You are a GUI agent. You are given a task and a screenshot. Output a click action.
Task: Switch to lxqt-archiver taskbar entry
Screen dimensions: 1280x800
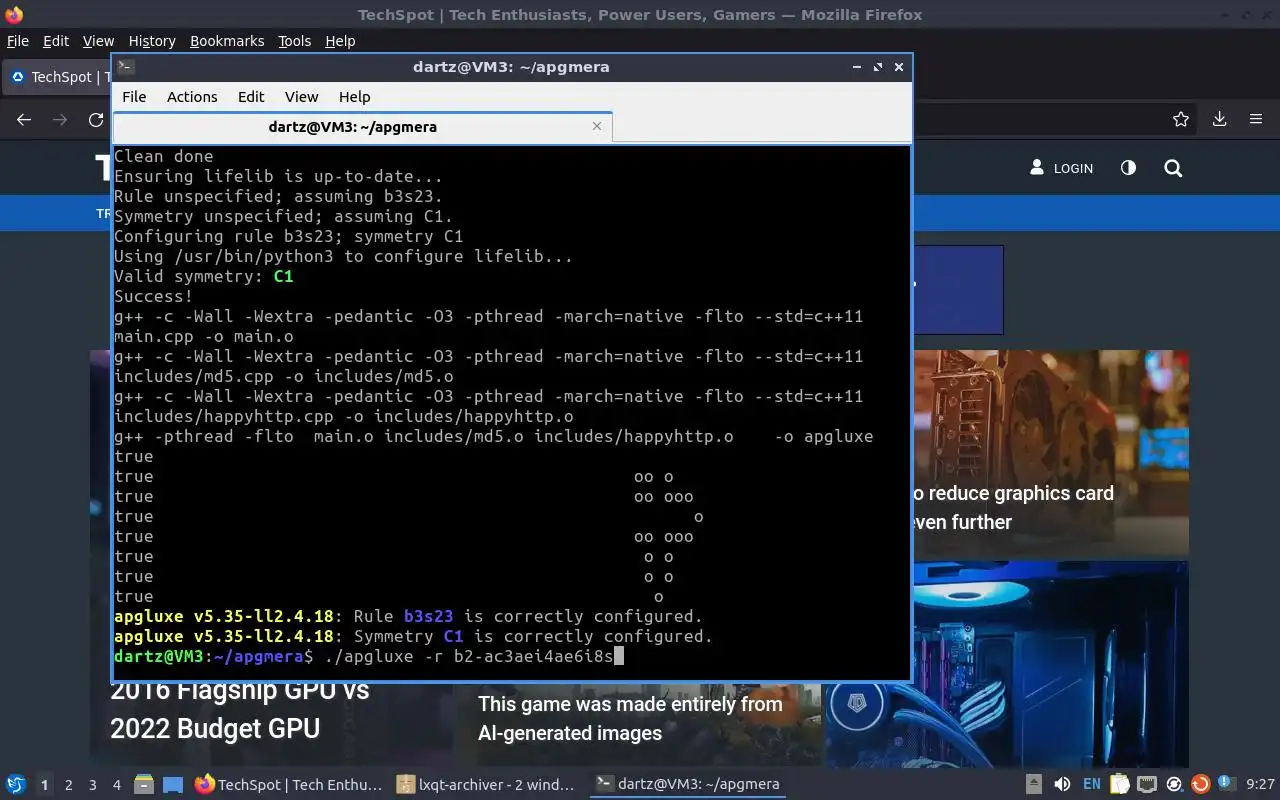(x=486, y=784)
